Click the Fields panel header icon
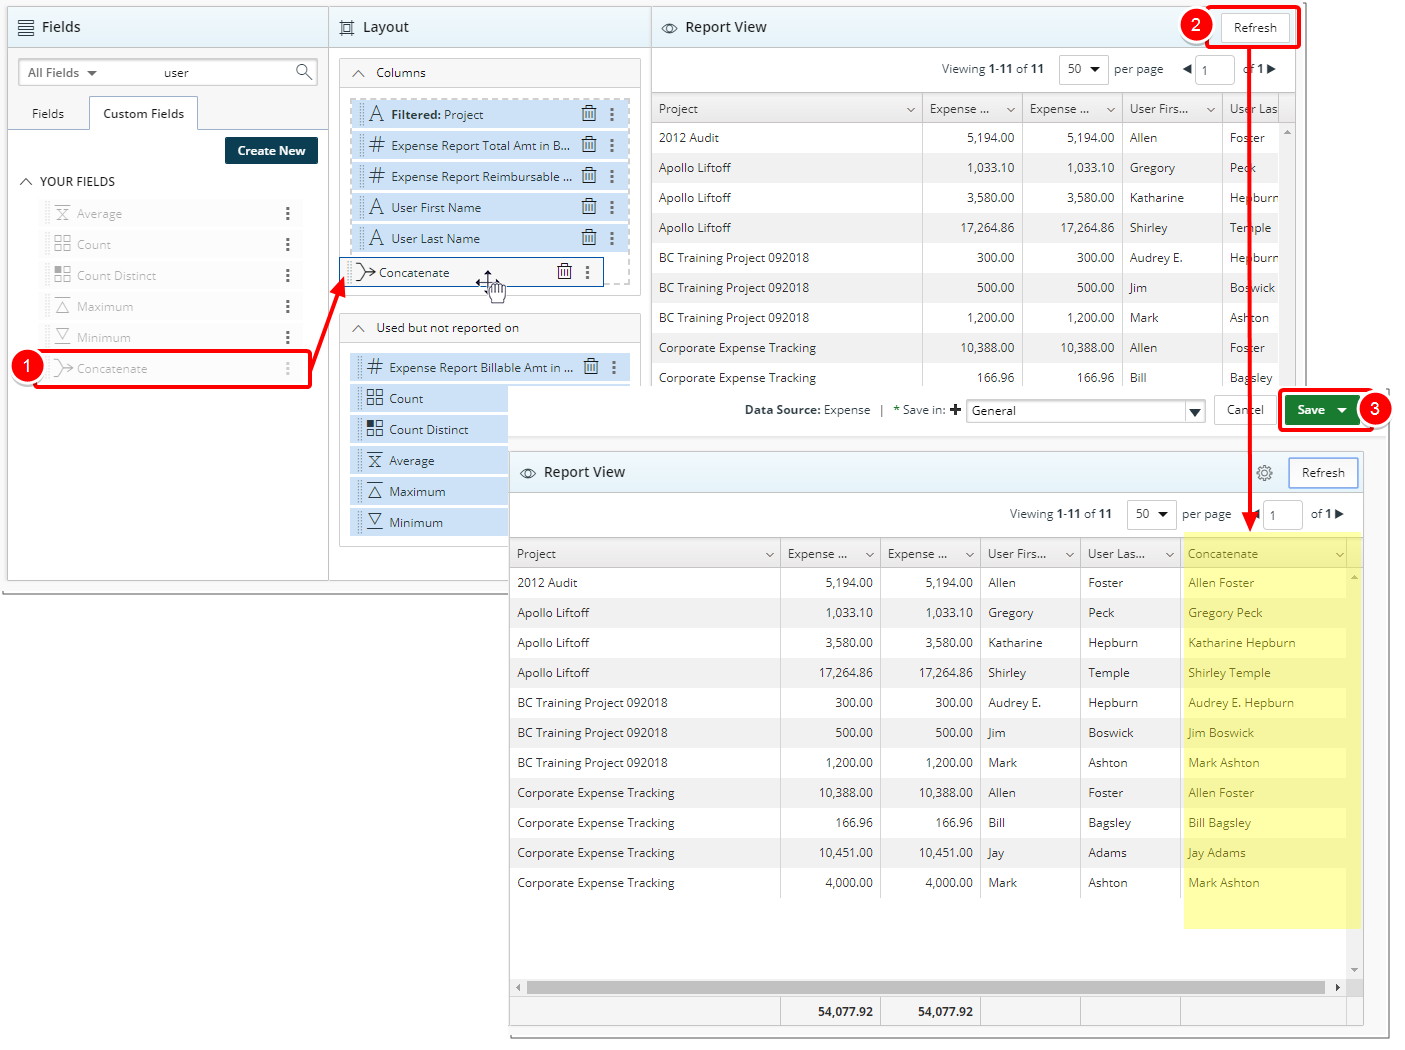The image size is (1405, 1050). click(26, 28)
